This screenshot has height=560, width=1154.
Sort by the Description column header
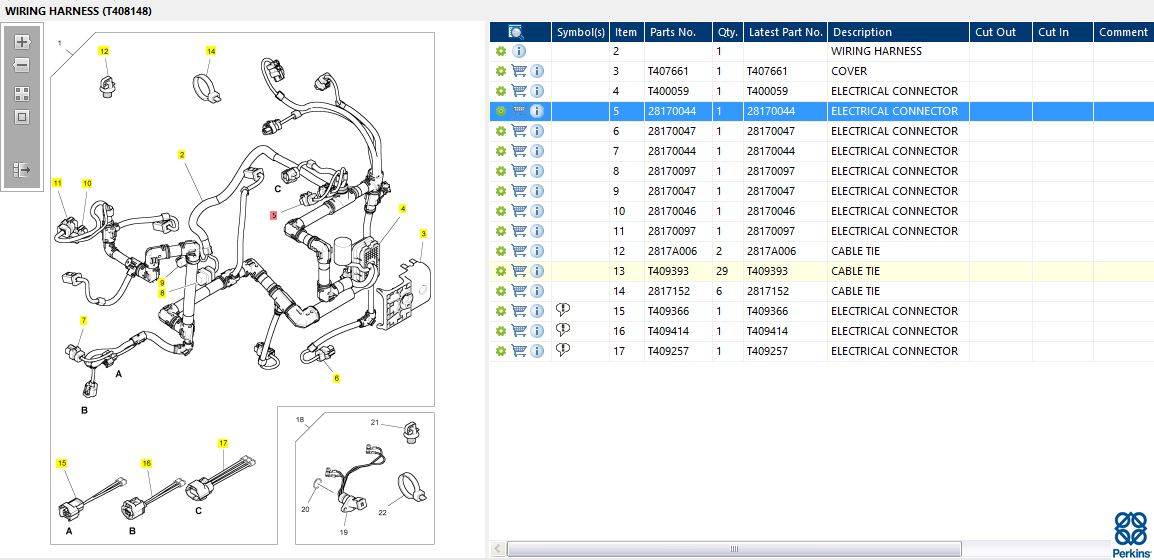862,32
